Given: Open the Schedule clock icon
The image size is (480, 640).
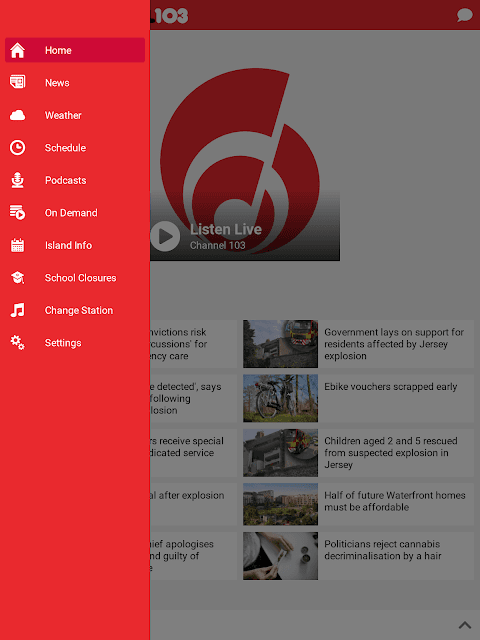Looking at the screenshot, I should pyautogui.click(x=18, y=148).
